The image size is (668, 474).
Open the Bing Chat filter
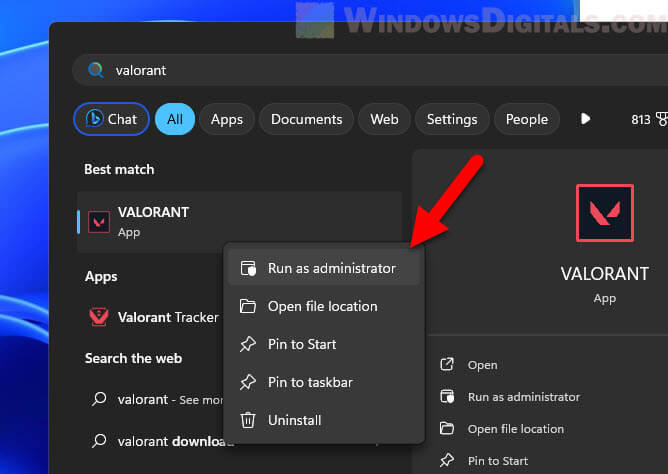pyautogui.click(x=112, y=119)
